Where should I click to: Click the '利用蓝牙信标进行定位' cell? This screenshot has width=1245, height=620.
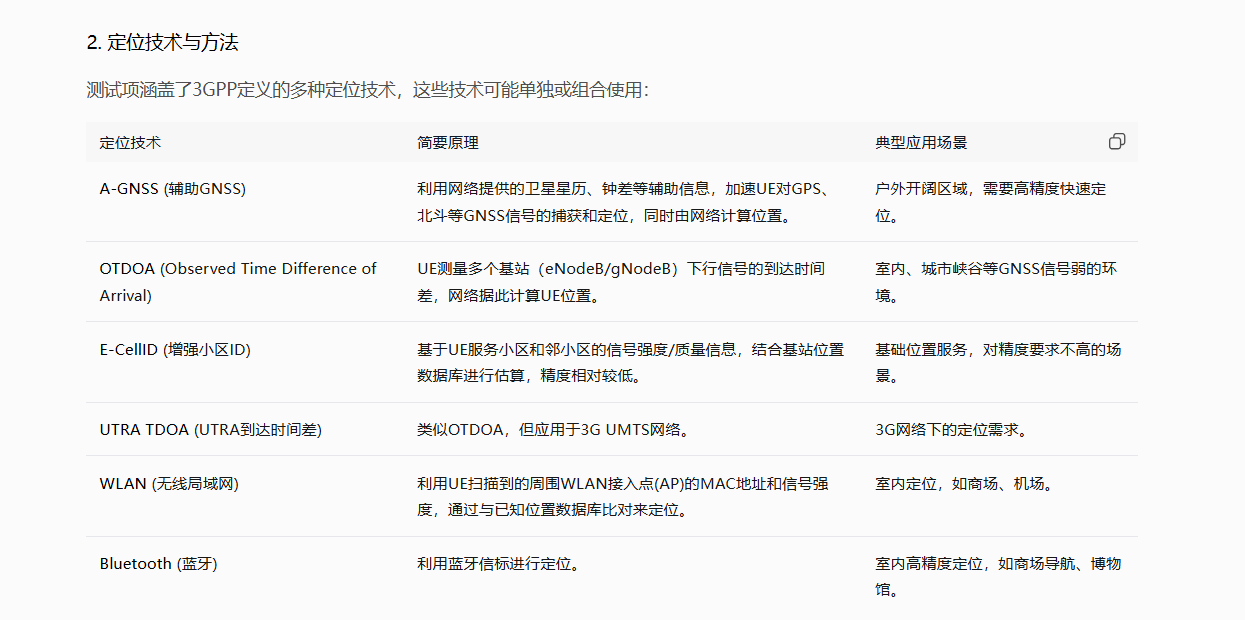(499, 563)
